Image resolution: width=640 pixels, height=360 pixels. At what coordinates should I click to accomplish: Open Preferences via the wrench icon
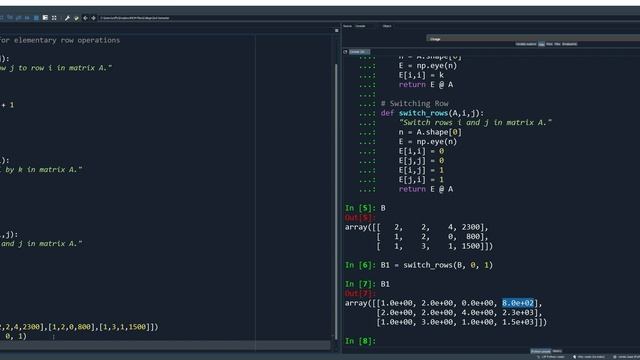coord(67,18)
